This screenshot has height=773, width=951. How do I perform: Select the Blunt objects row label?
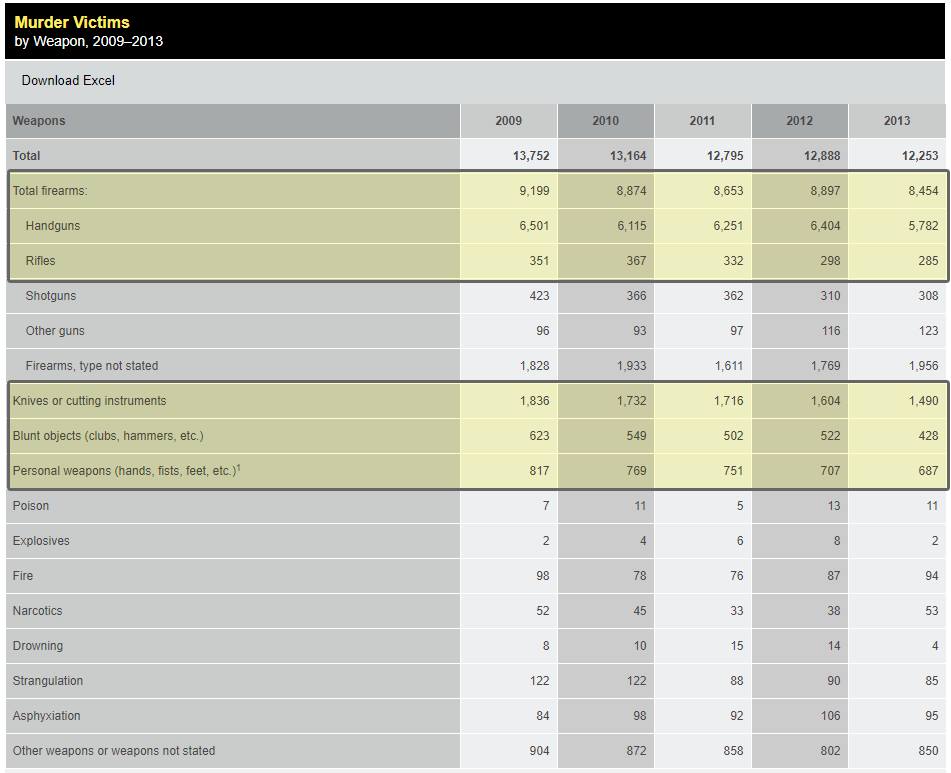pos(107,436)
